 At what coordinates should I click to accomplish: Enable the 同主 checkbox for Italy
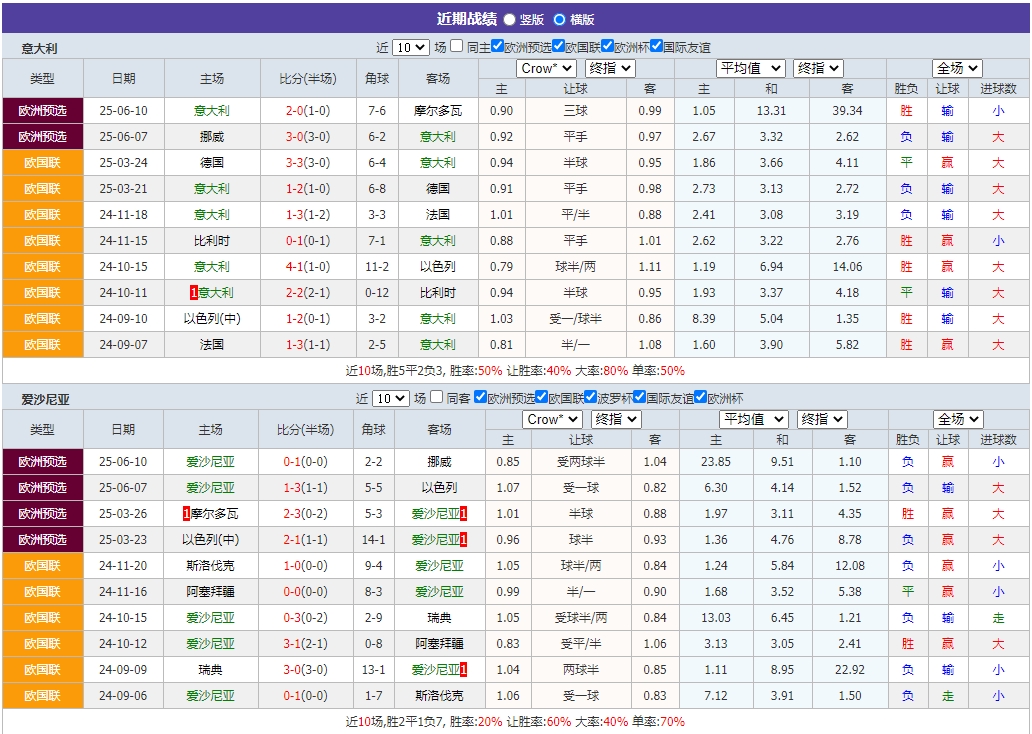[454, 45]
